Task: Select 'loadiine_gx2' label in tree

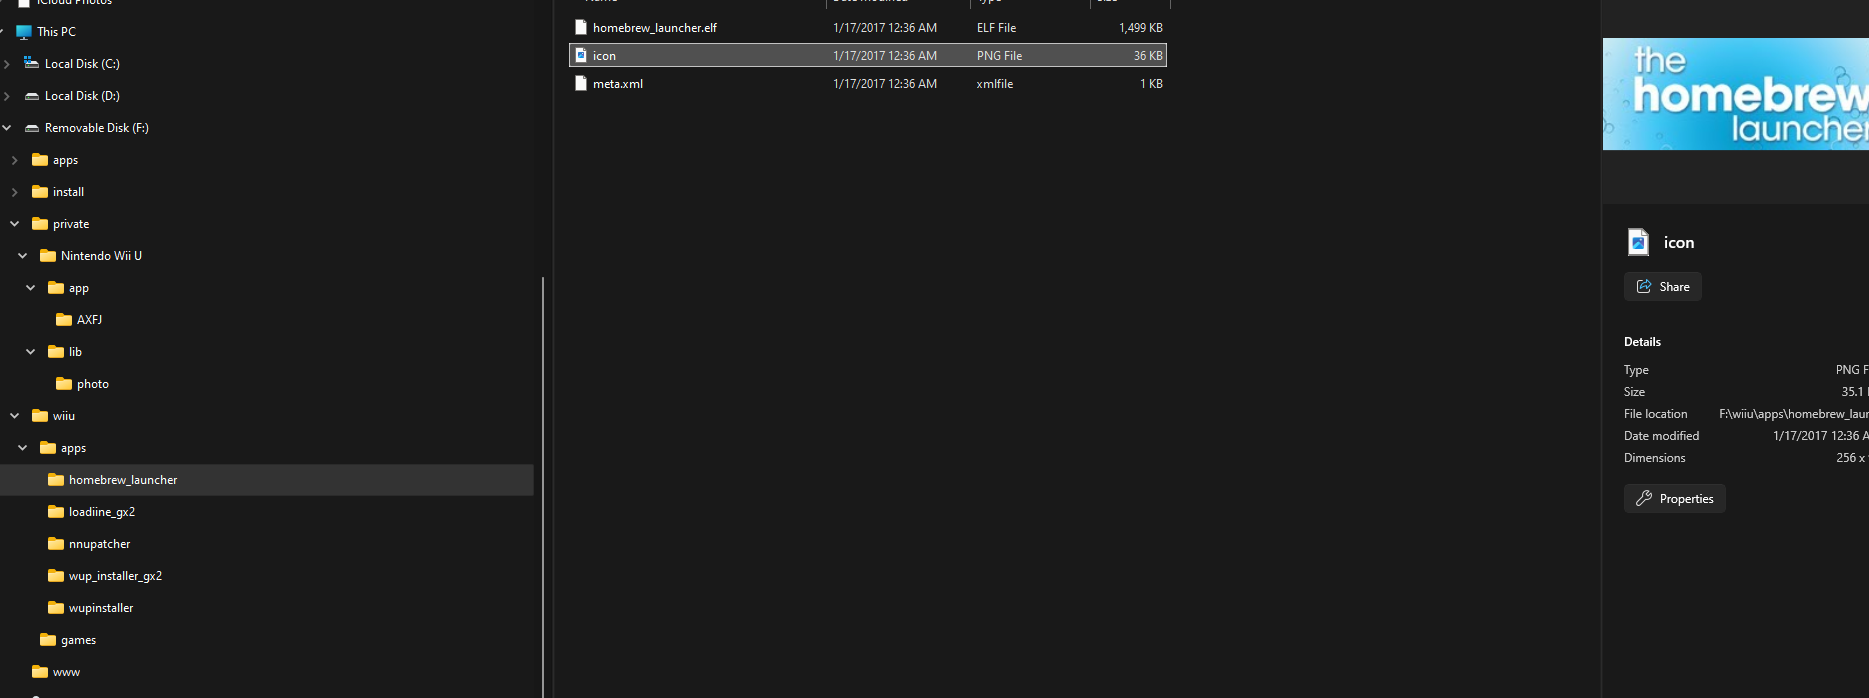Action: click(x=102, y=512)
